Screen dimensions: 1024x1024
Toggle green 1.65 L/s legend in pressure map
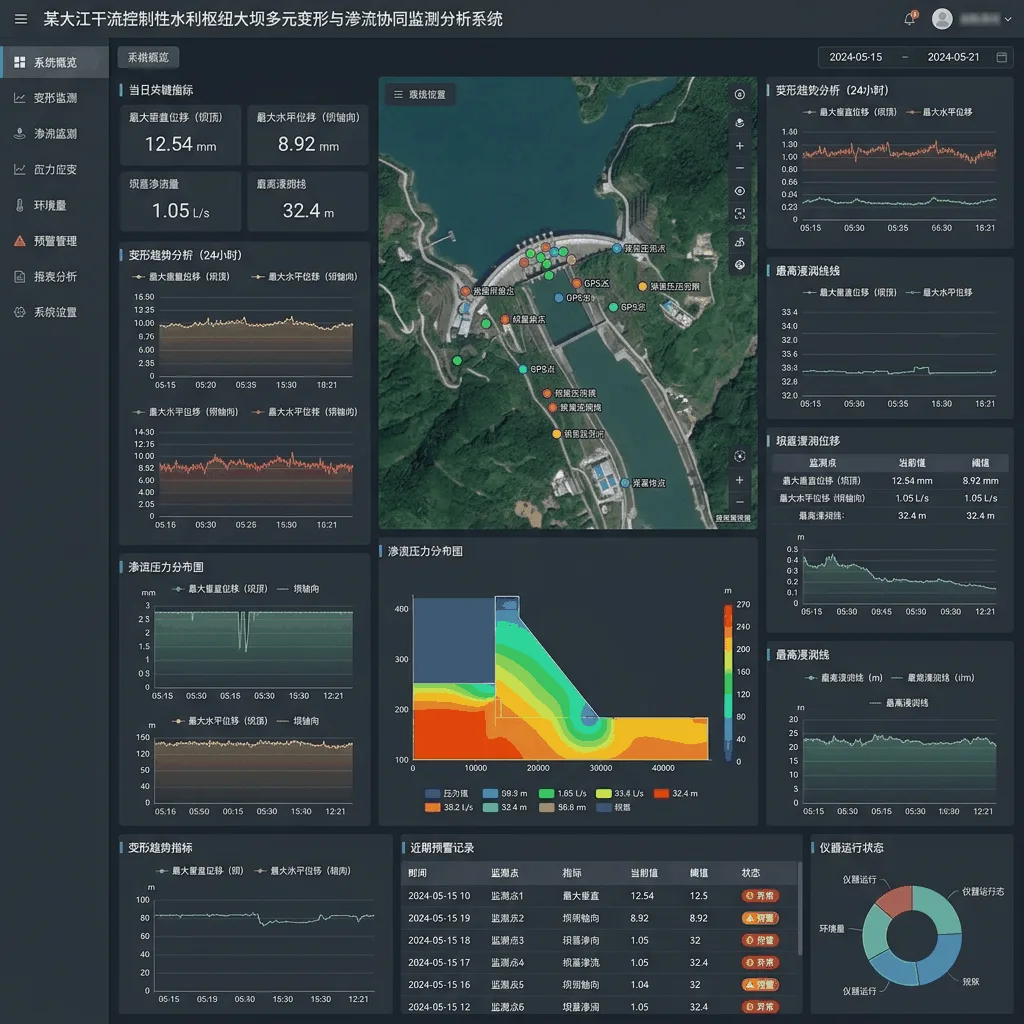562,793
